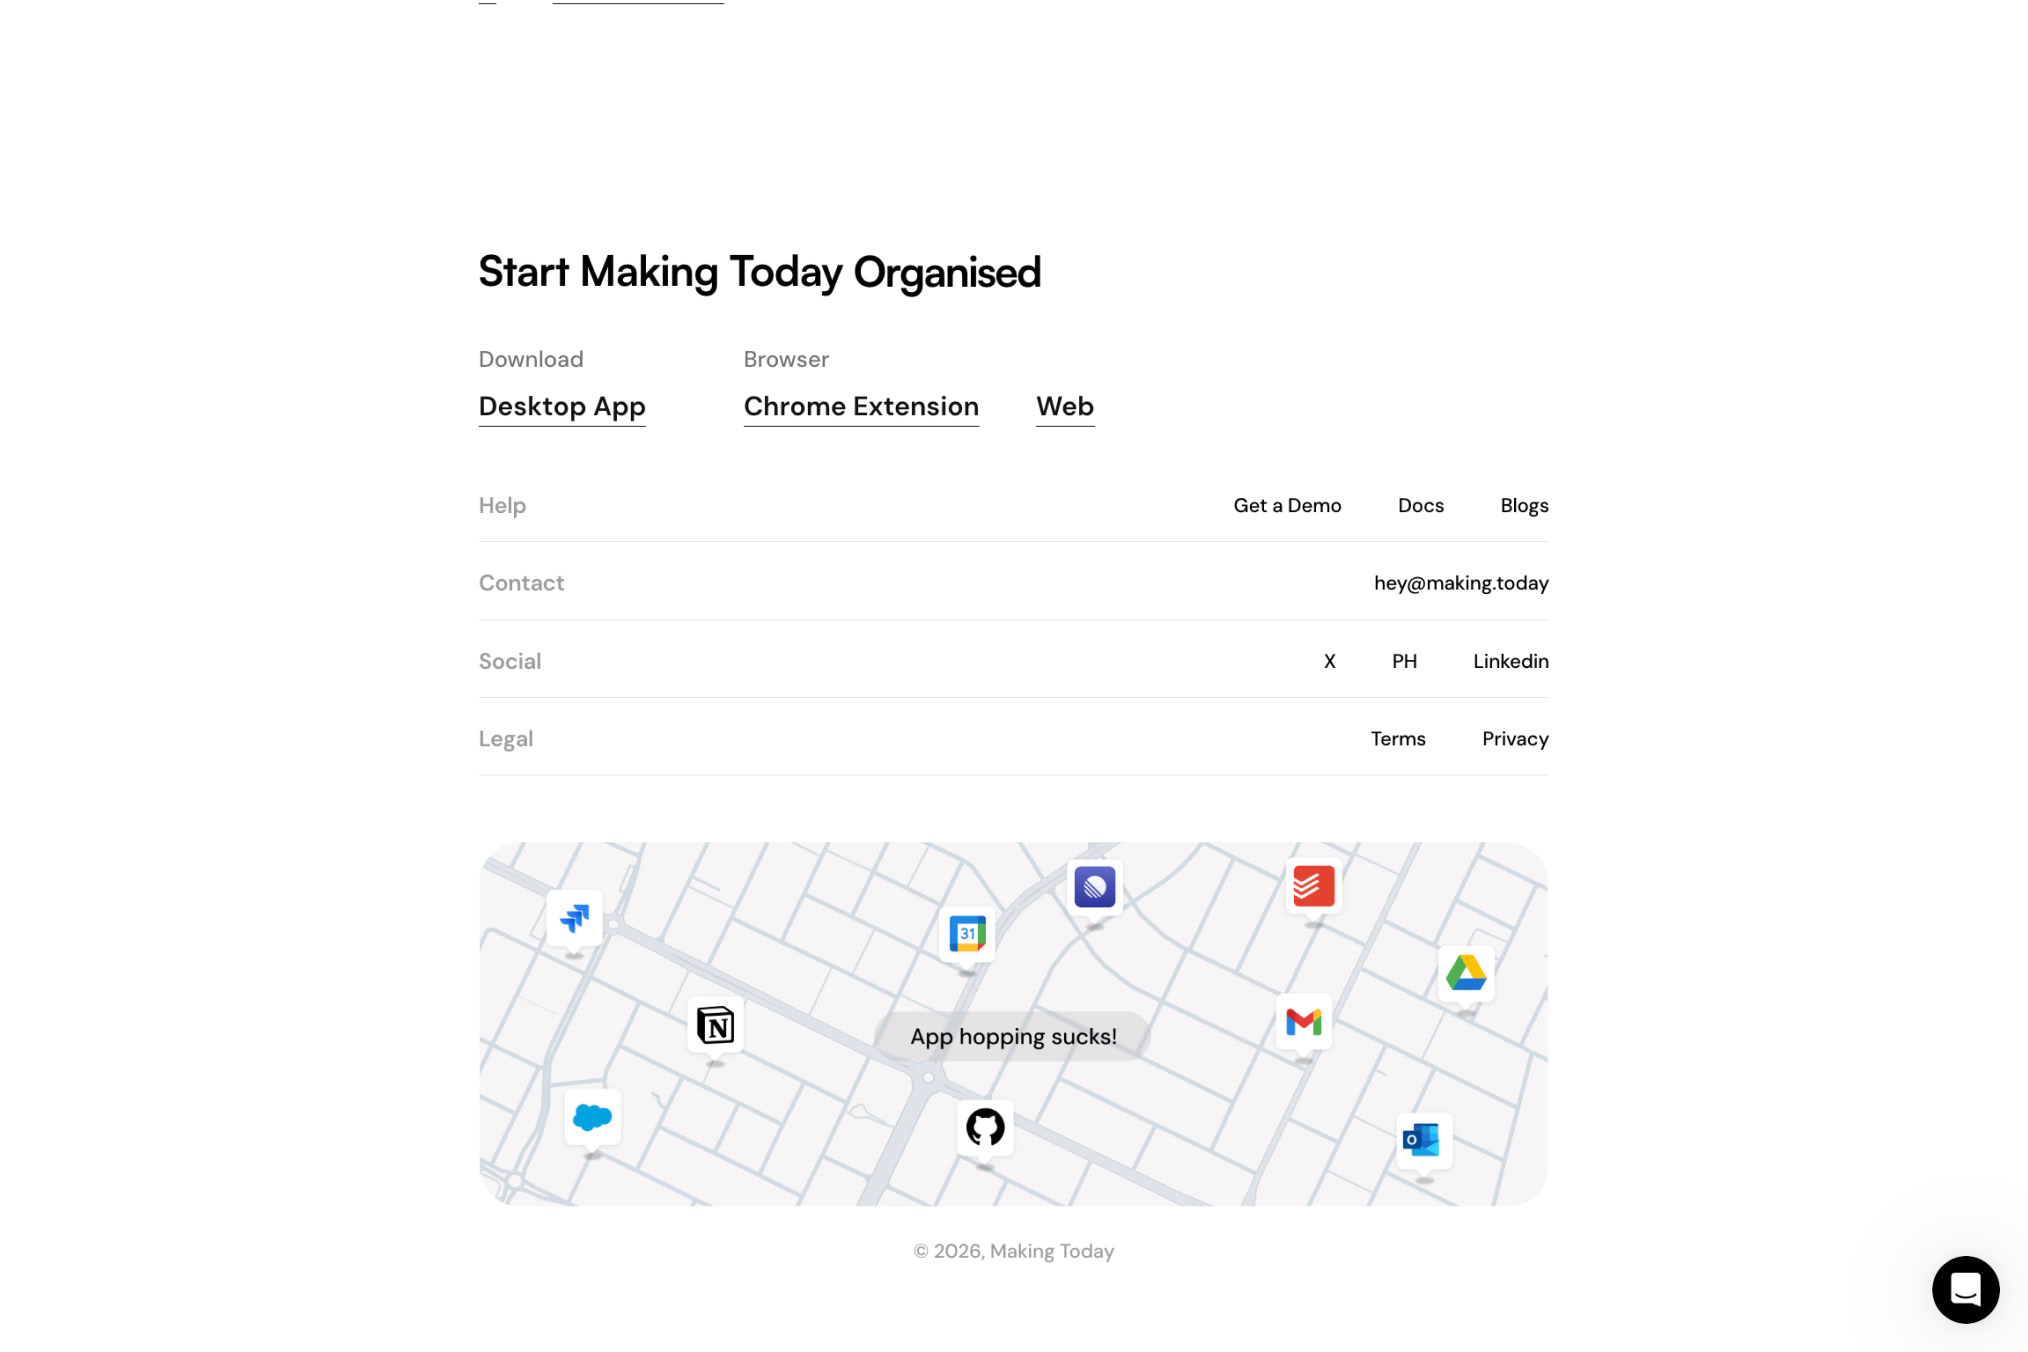
Task: Open the Linkedin social link
Action: (x=1510, y=661)
